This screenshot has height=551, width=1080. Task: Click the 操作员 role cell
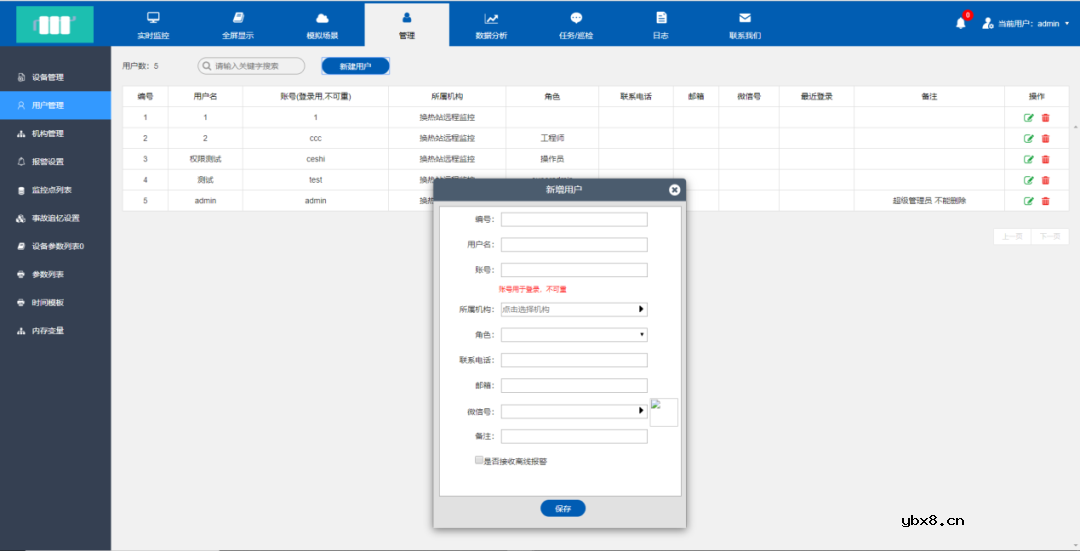(552, 159)
